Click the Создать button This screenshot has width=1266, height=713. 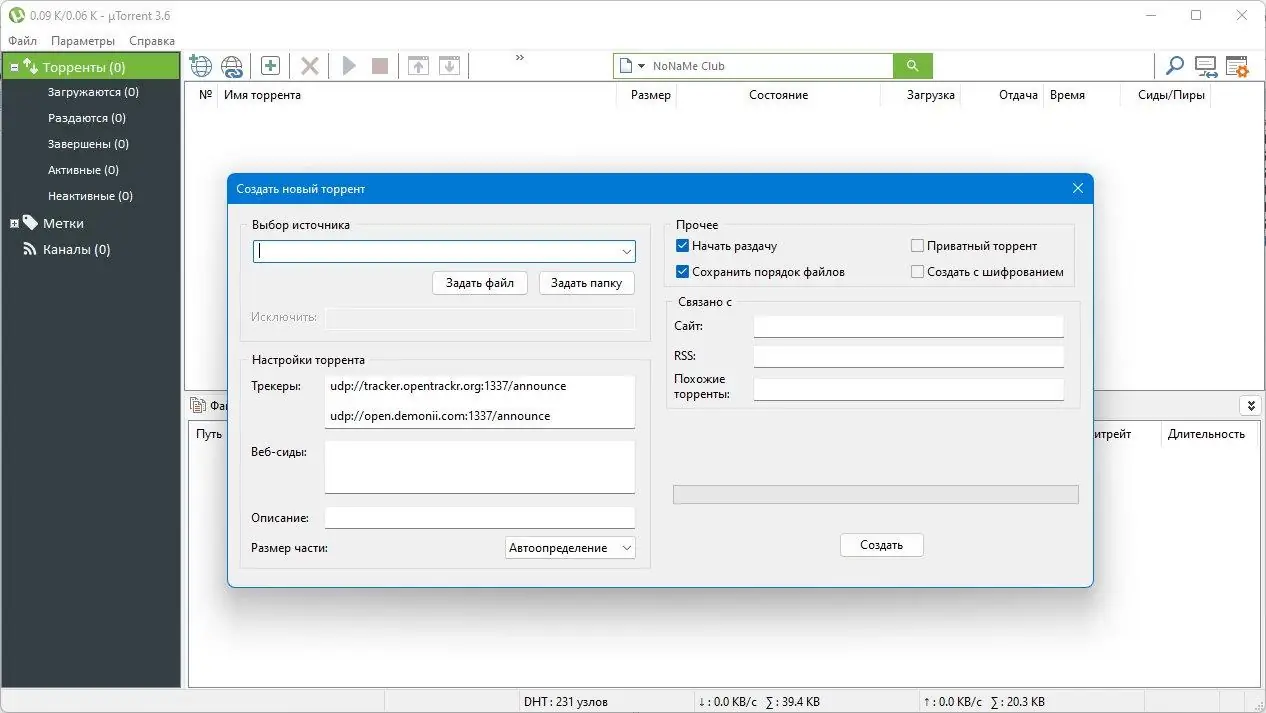click(881, 545)
